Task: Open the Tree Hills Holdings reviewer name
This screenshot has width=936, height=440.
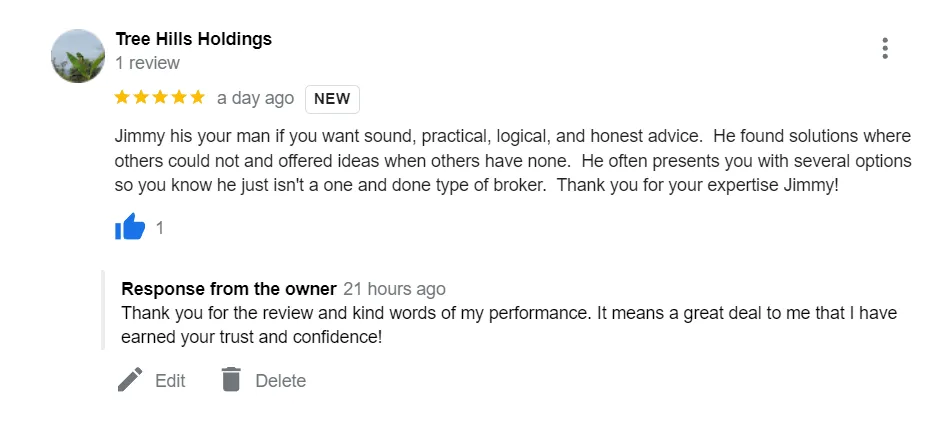Action: tap(193, 39)
